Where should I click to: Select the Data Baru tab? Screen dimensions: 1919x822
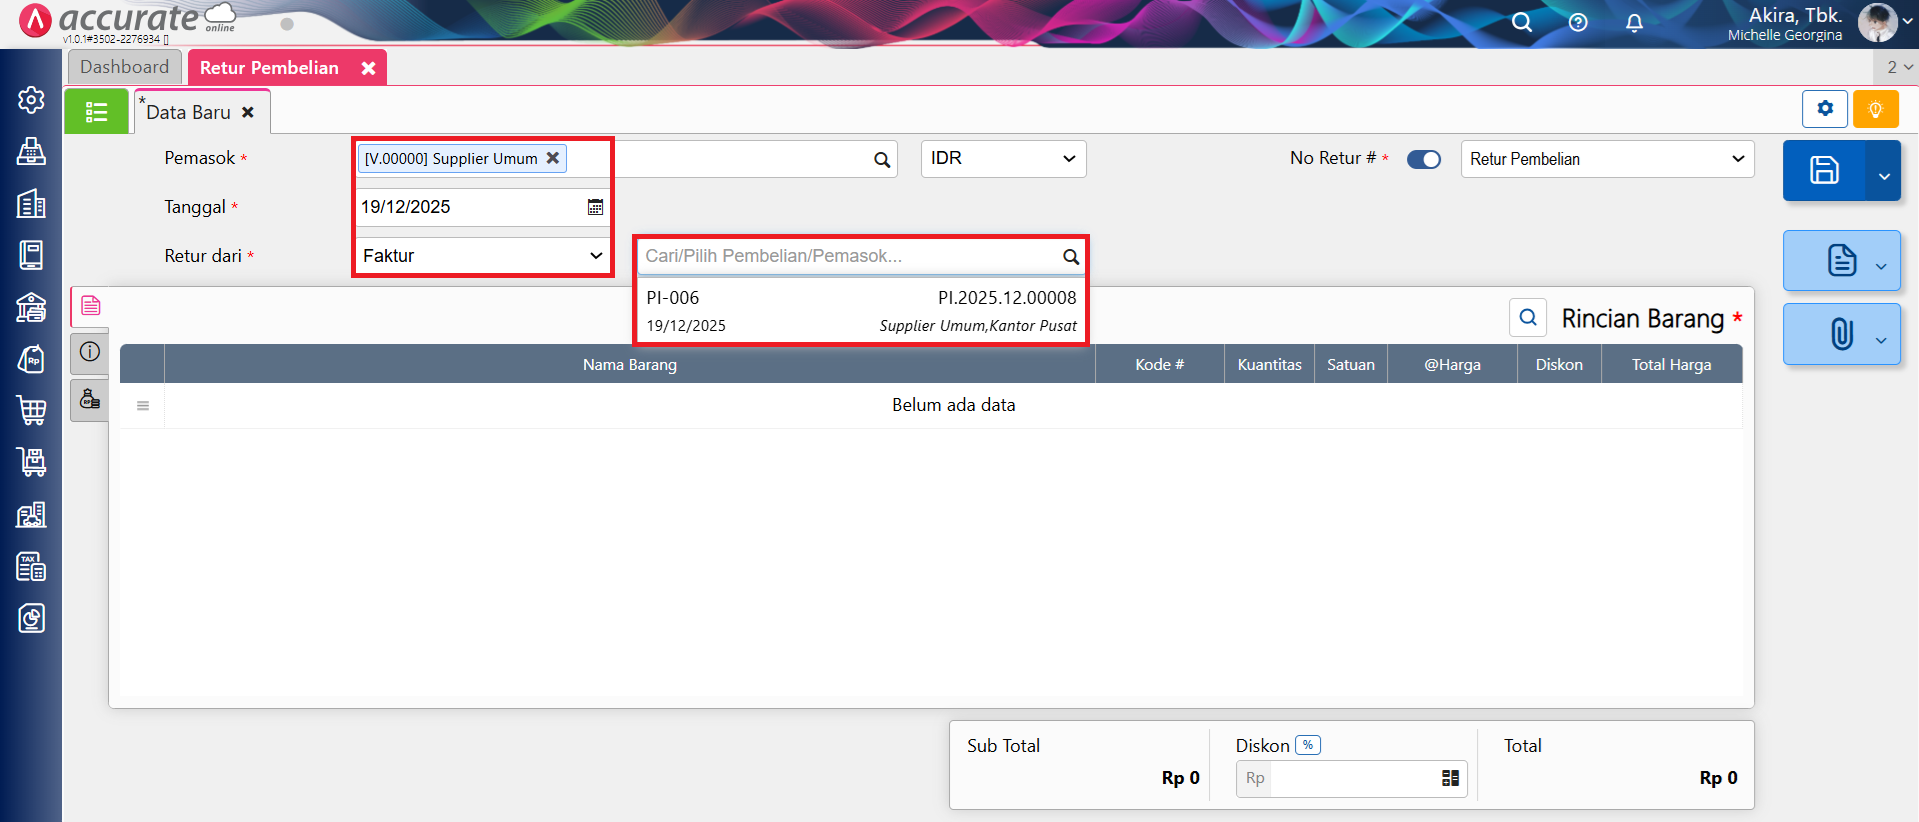(x=189, y=112)
